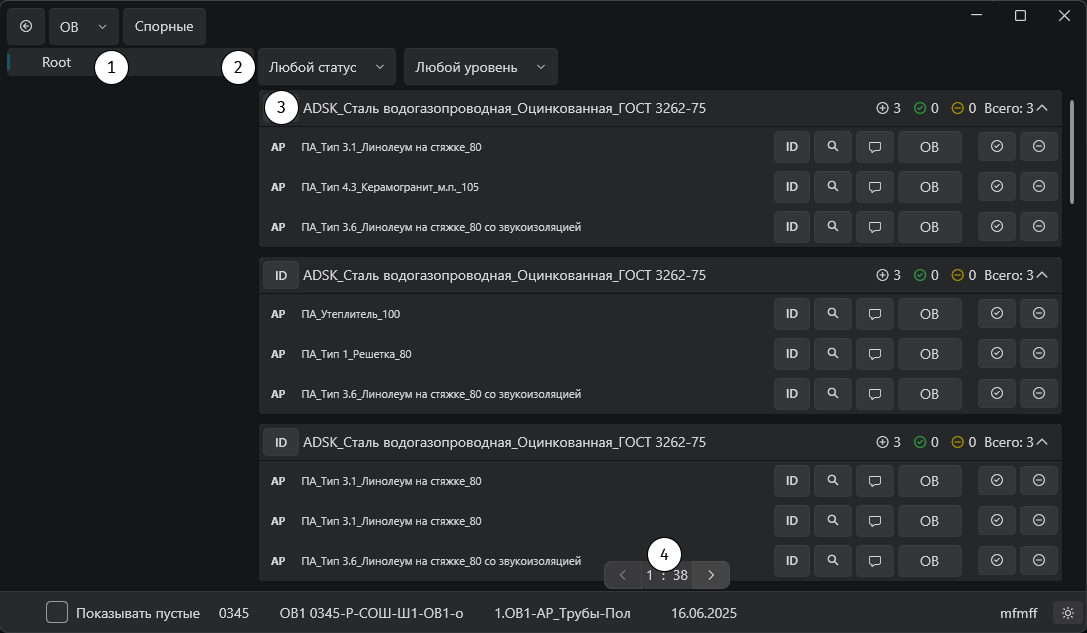
Task: Open the Любой статус dropdown
Action: pyautogui.click(x=327, y=67)
